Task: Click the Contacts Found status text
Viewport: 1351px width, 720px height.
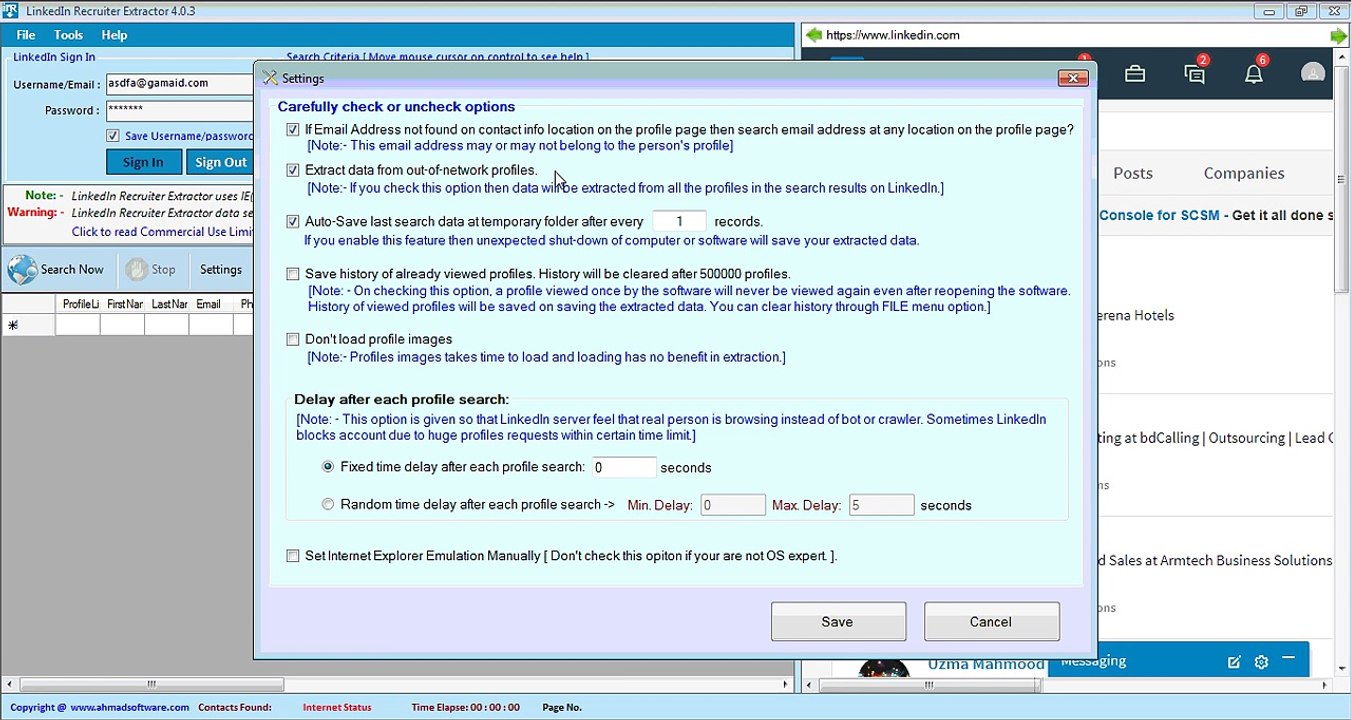Action: pos(235,707)
